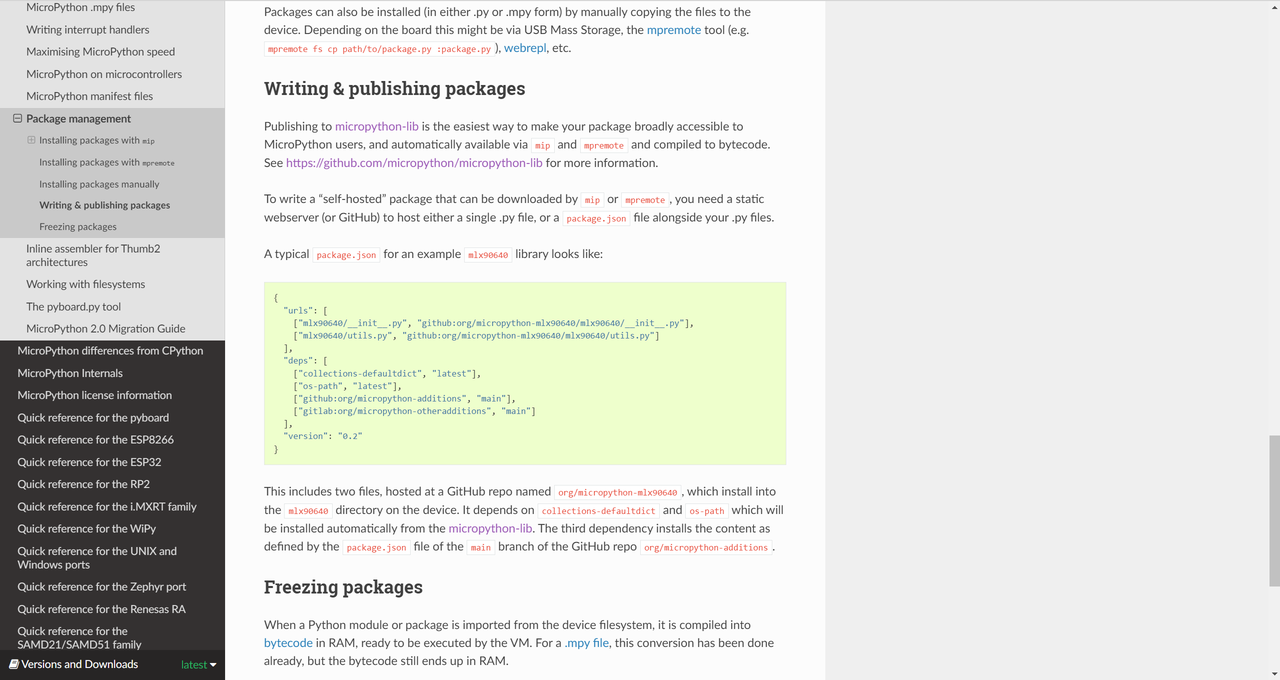This screenshot has height=680, width=1280.
Task: Click the webrepl link
Action: 525,47
